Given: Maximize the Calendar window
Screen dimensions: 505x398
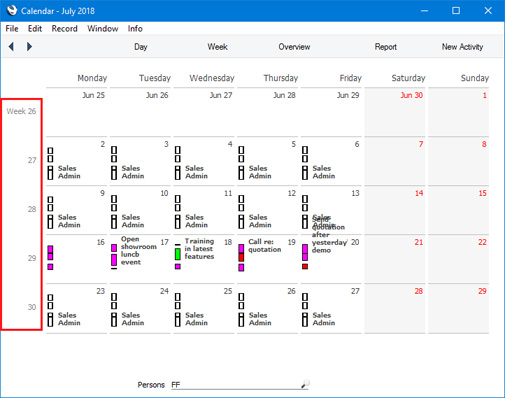Looking at the screenshot, I should click(456, 11).
